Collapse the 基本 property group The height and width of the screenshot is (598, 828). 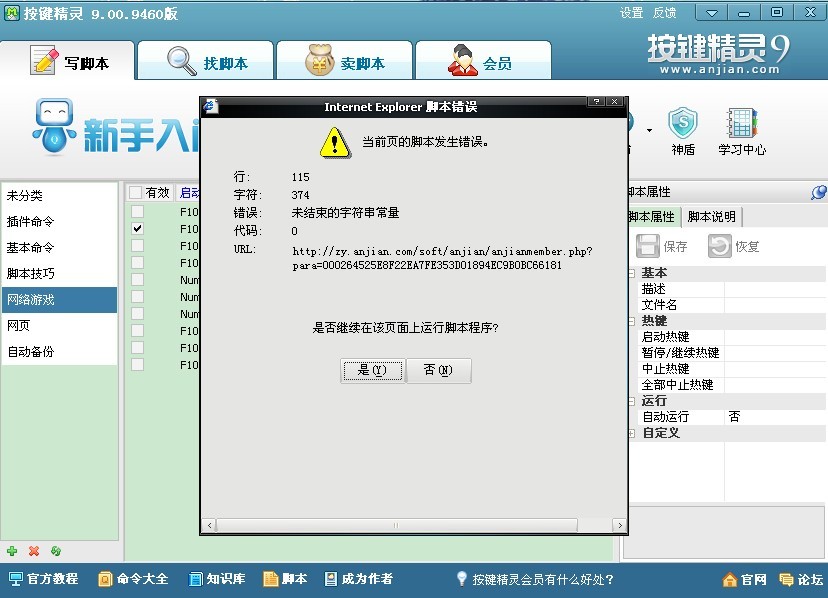pyautogui.click(x=632, y=273)
